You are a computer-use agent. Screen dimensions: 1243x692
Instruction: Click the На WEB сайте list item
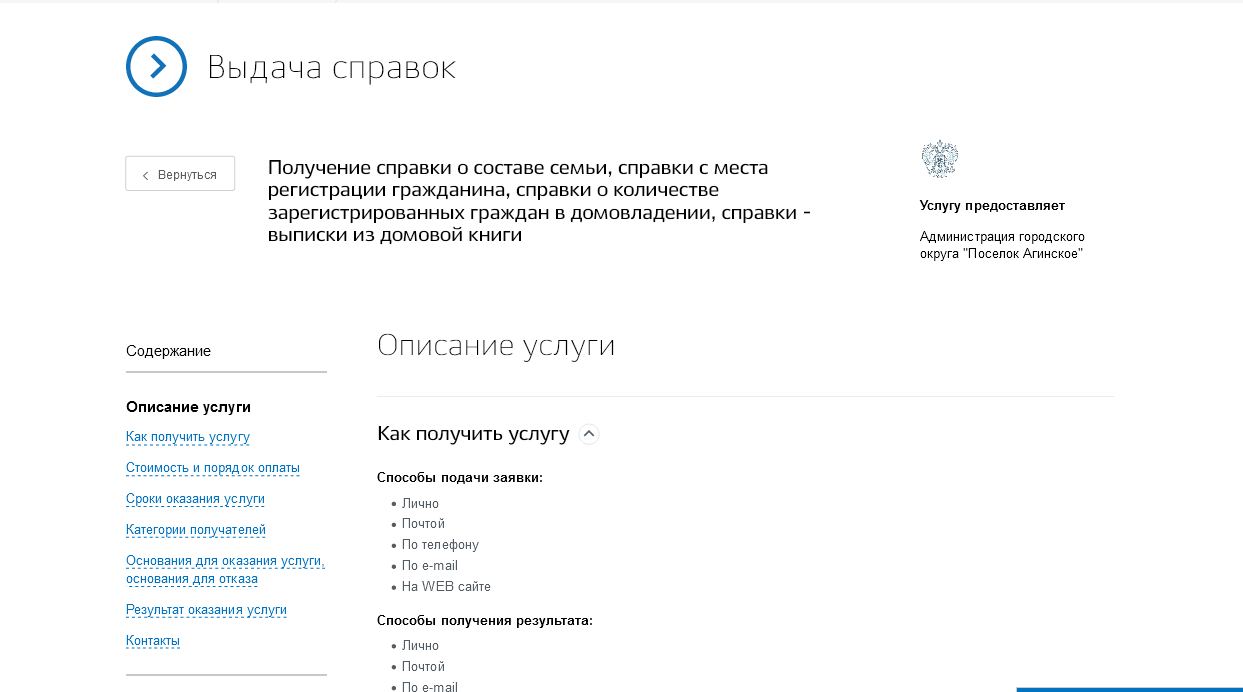446,587
